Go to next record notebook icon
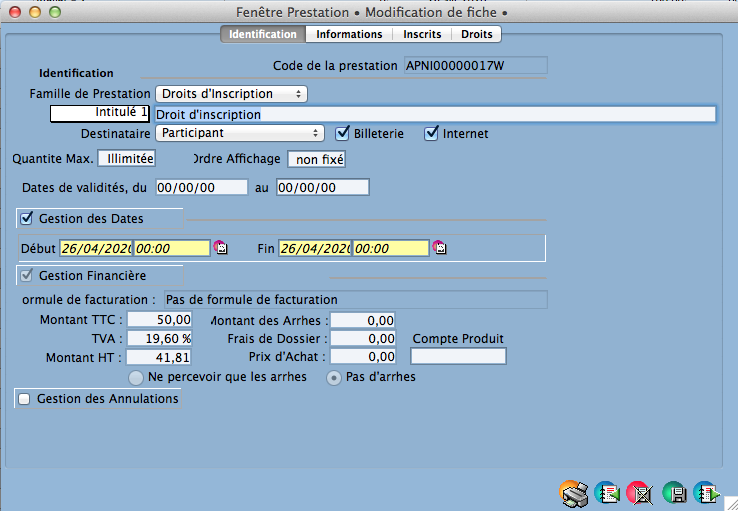This screenshot has width=738, height=511. tap(707, 493)
